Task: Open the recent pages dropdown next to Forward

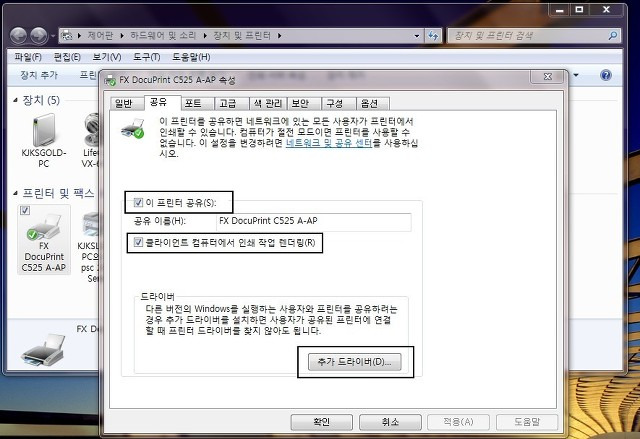Action: coord(53,36)
